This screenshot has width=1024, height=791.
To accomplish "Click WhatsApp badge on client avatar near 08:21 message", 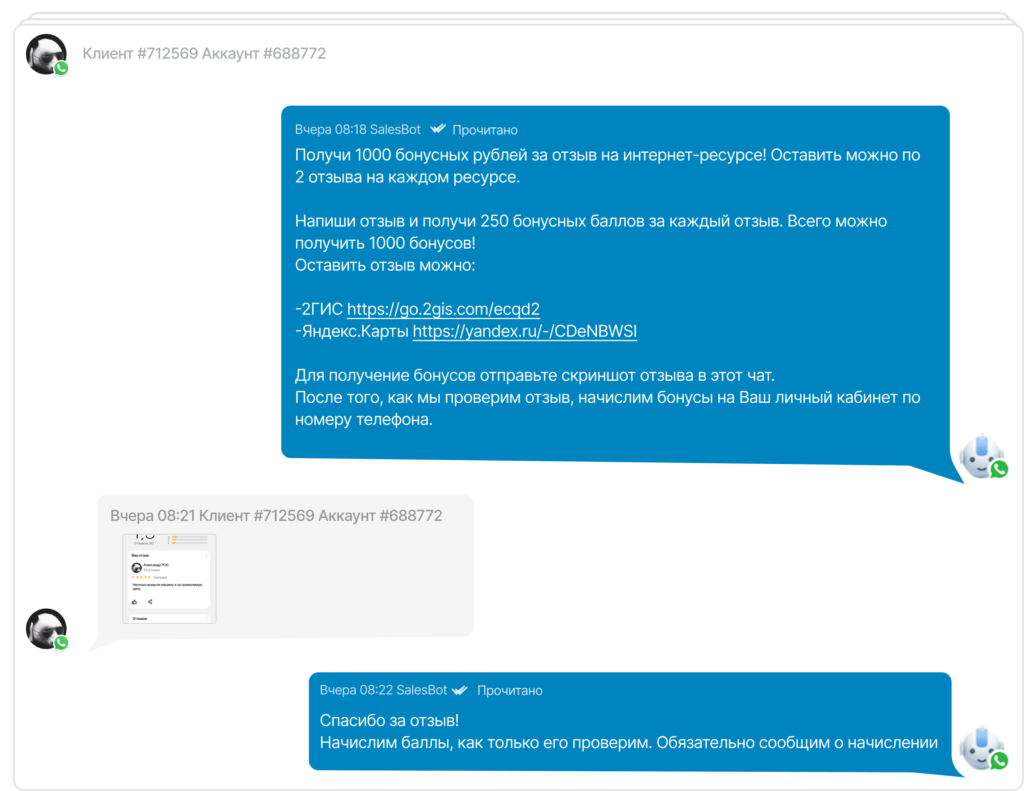I will point(61,643).
